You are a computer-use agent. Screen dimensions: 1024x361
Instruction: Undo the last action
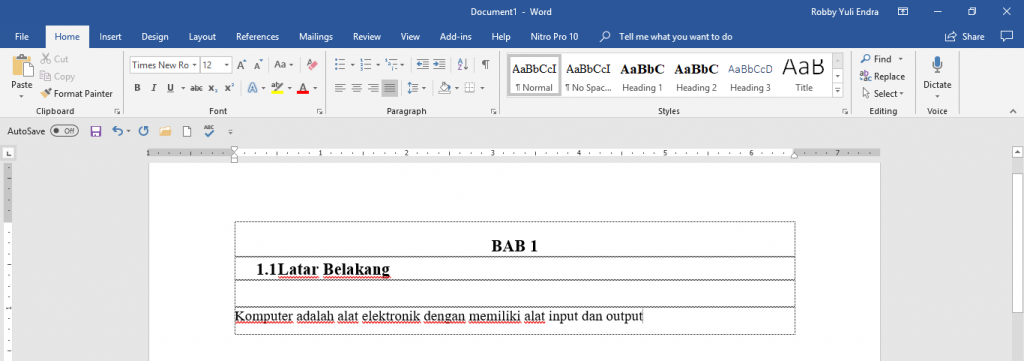coord(117,131)
